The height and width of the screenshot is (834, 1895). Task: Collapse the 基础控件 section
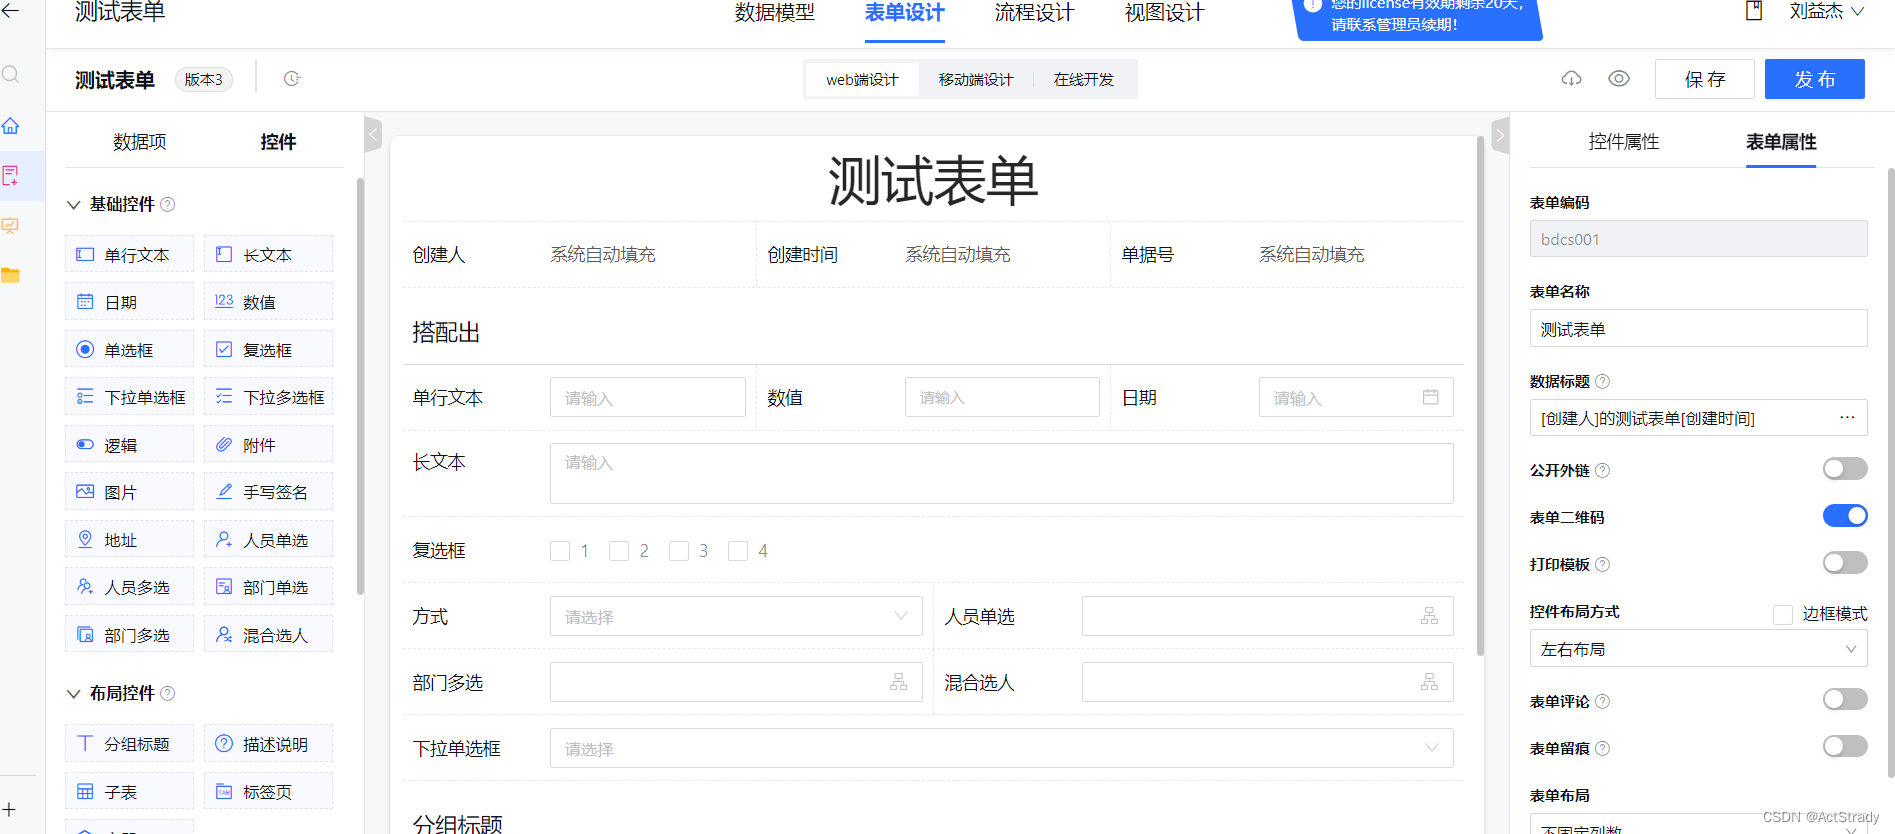tap(73, 205)
